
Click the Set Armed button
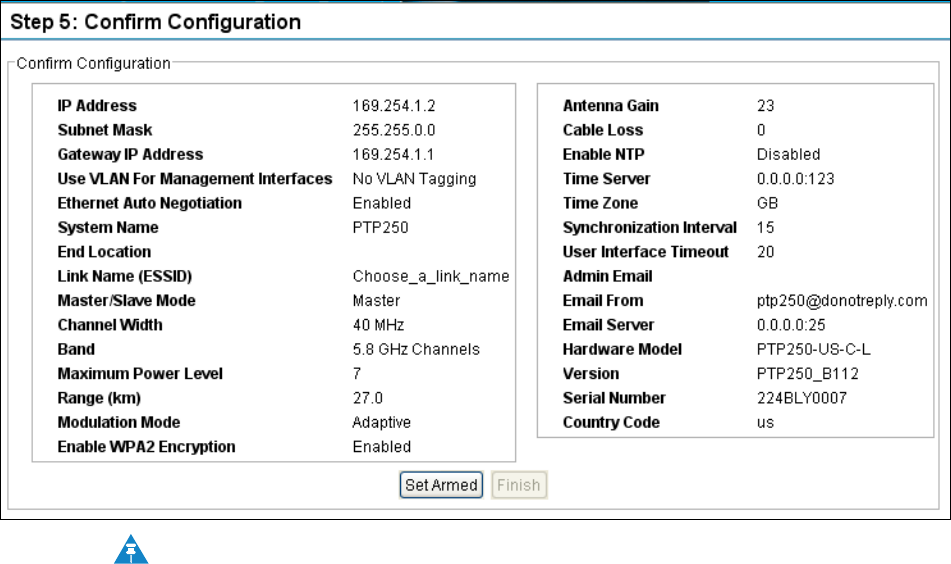pos(441,485)
